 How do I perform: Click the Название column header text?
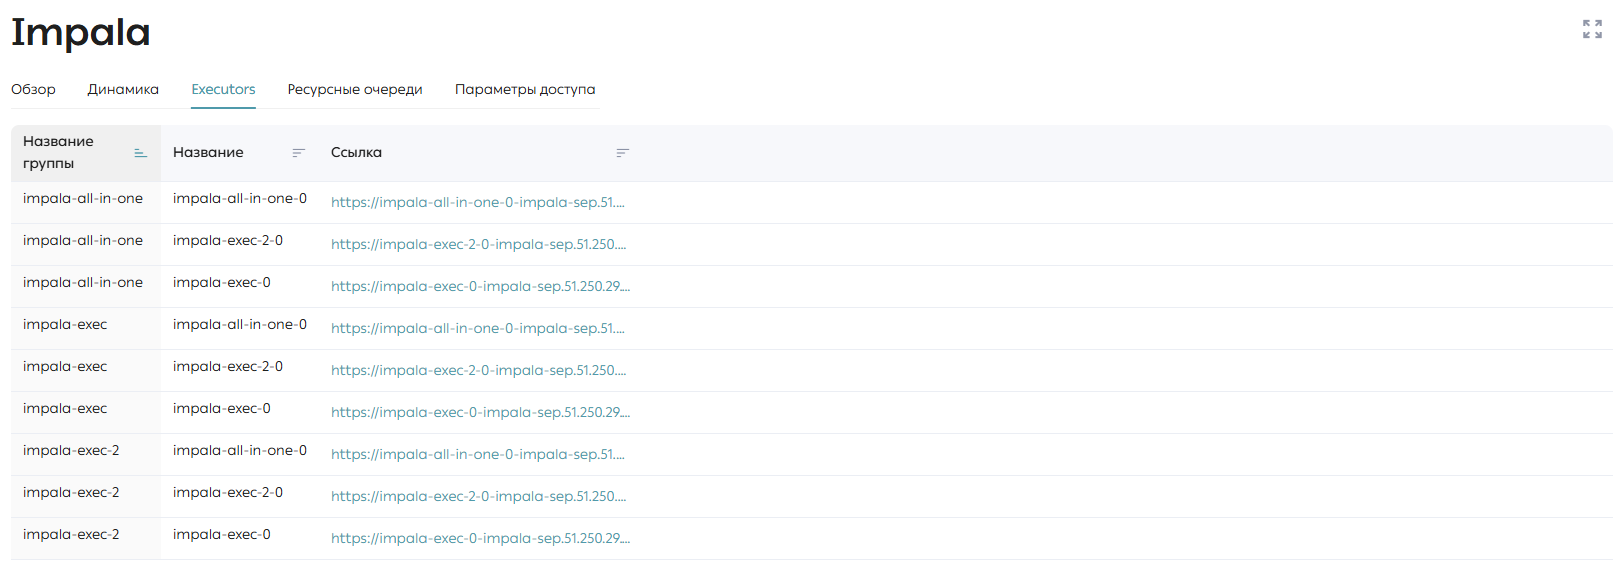(208, 152)
